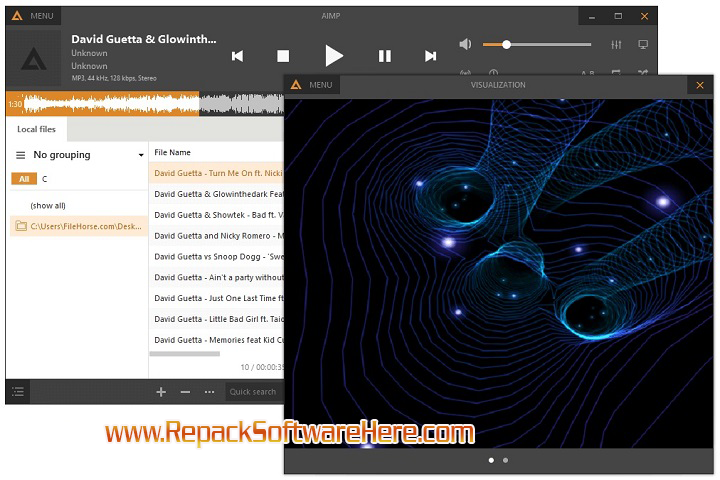Screen dimensions: 720x480
Task: Switch to the Local files tab
Action: [36, 129]
